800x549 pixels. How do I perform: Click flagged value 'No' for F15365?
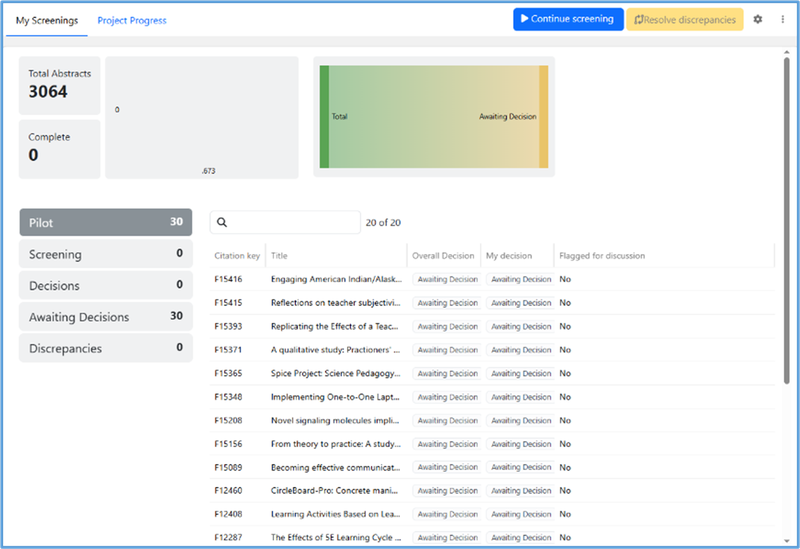pos(565,373)
